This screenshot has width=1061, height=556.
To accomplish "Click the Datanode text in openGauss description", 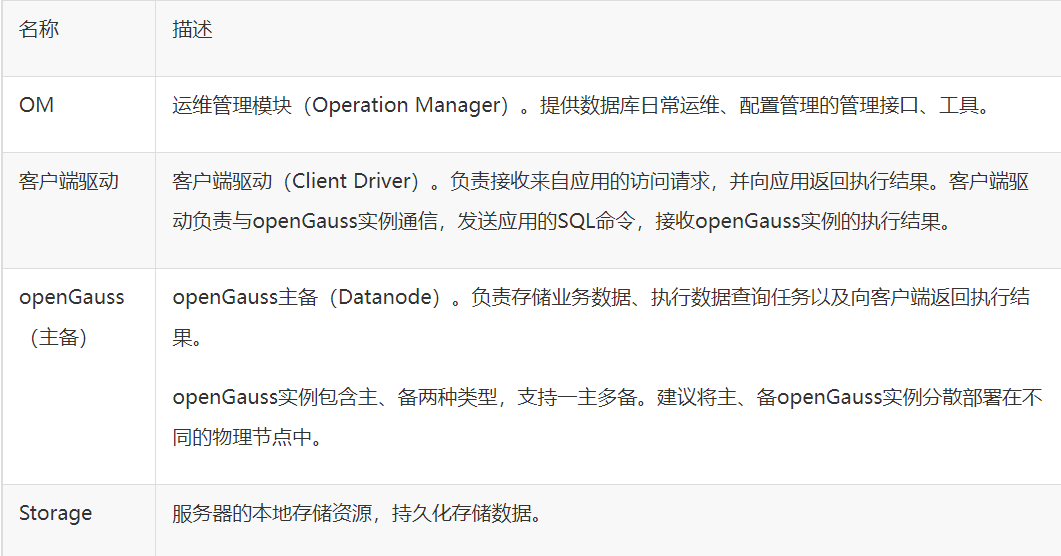I will click(x=384, y=298).
